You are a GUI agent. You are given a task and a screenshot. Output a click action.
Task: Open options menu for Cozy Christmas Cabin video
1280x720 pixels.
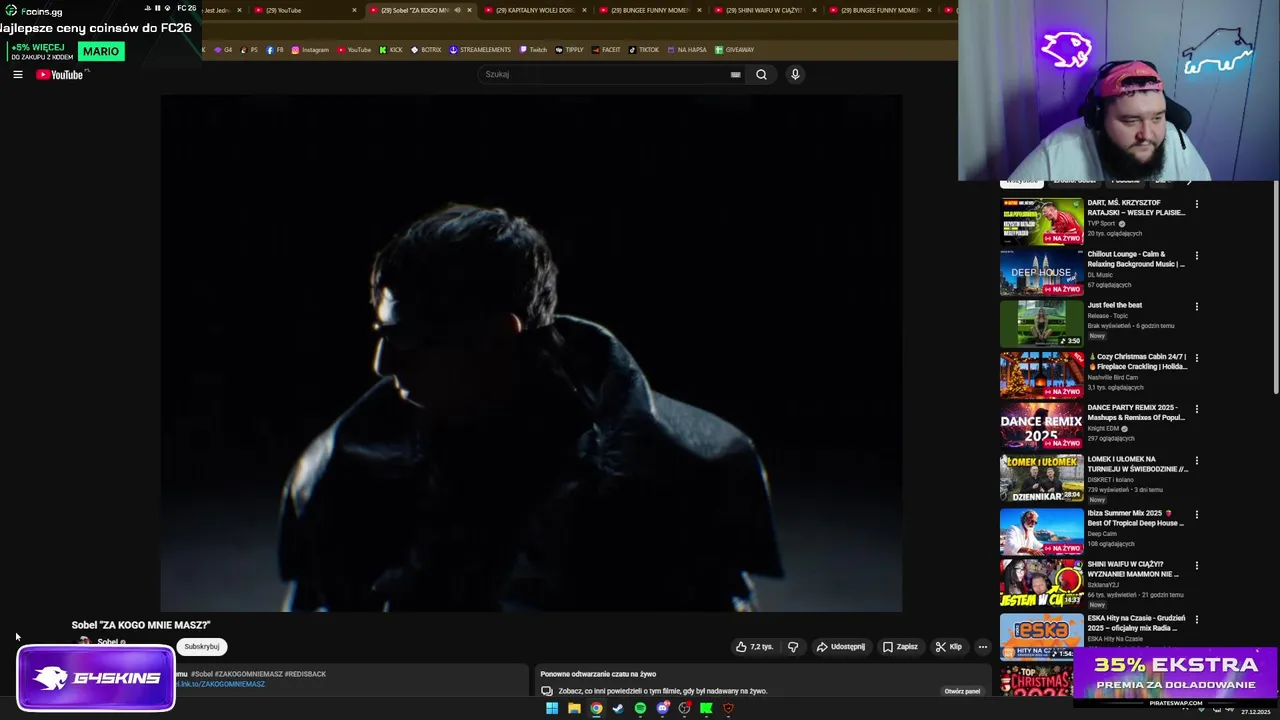coord(1196,357)
